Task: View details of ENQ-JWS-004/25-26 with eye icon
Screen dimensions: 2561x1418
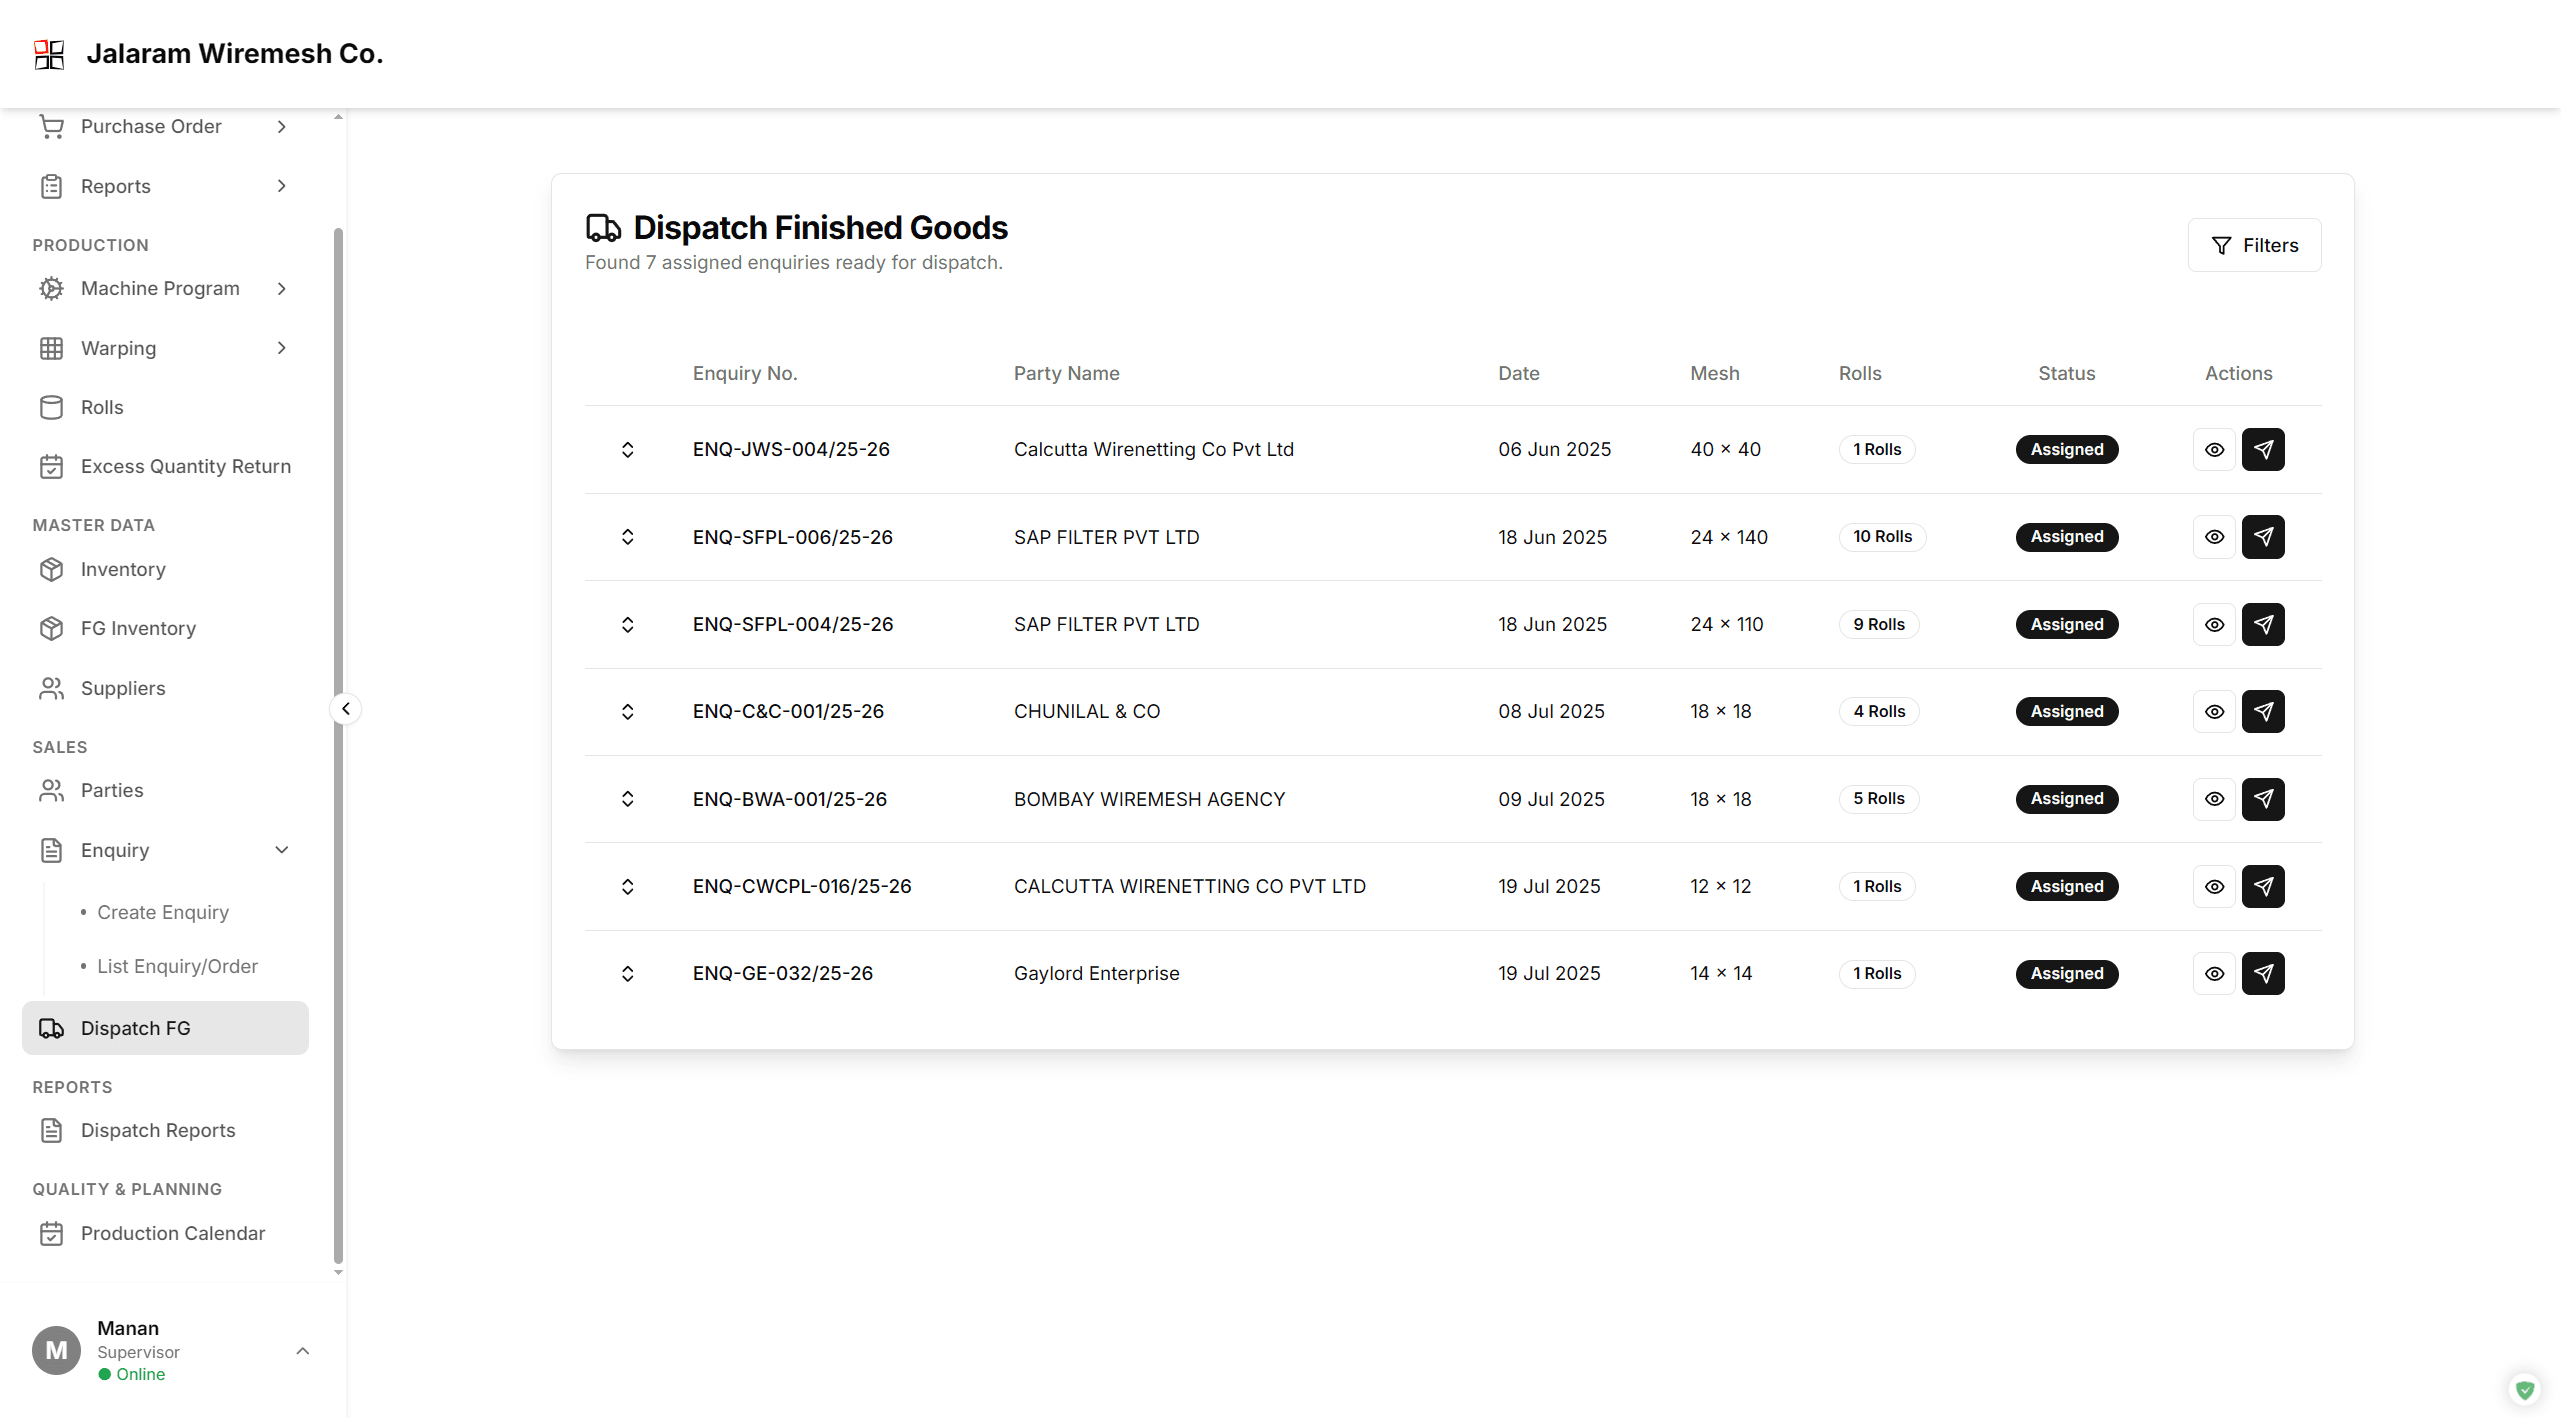Action: pos(2213,449)
